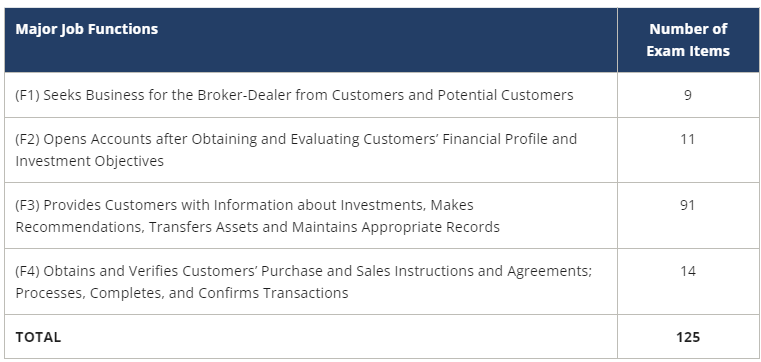Click the words Exam Items in header
The image size is (761, 362).
click(688, 51)
